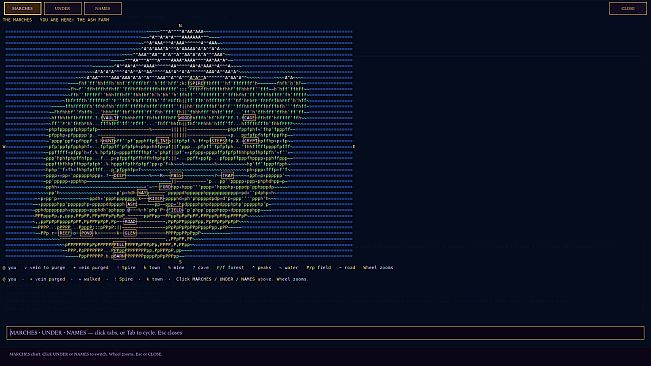The image size is (651, 366).
Task: Open the UNDER tab
Action: [x=63, y=8]
